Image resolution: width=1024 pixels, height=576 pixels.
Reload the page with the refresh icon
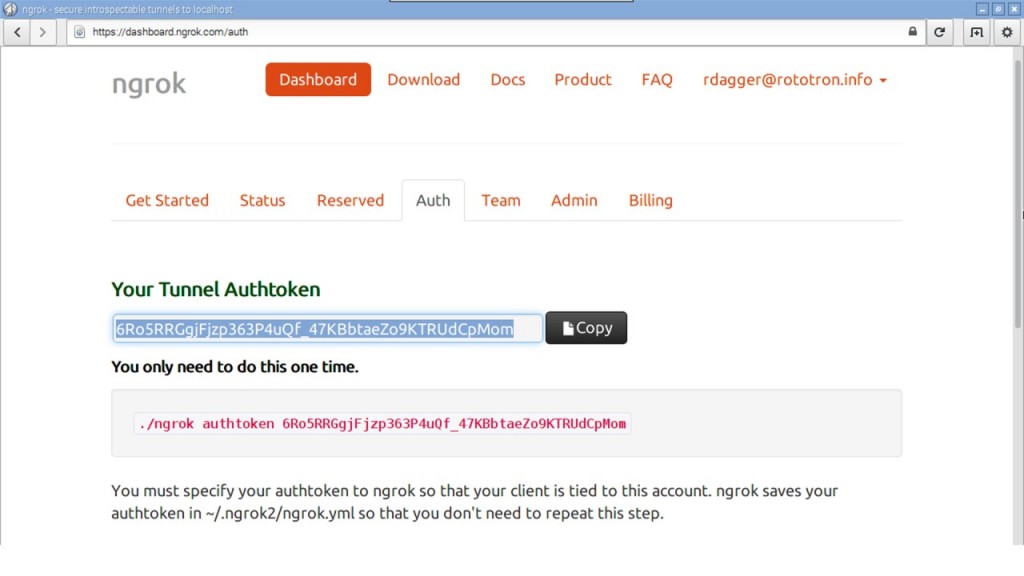939,32
